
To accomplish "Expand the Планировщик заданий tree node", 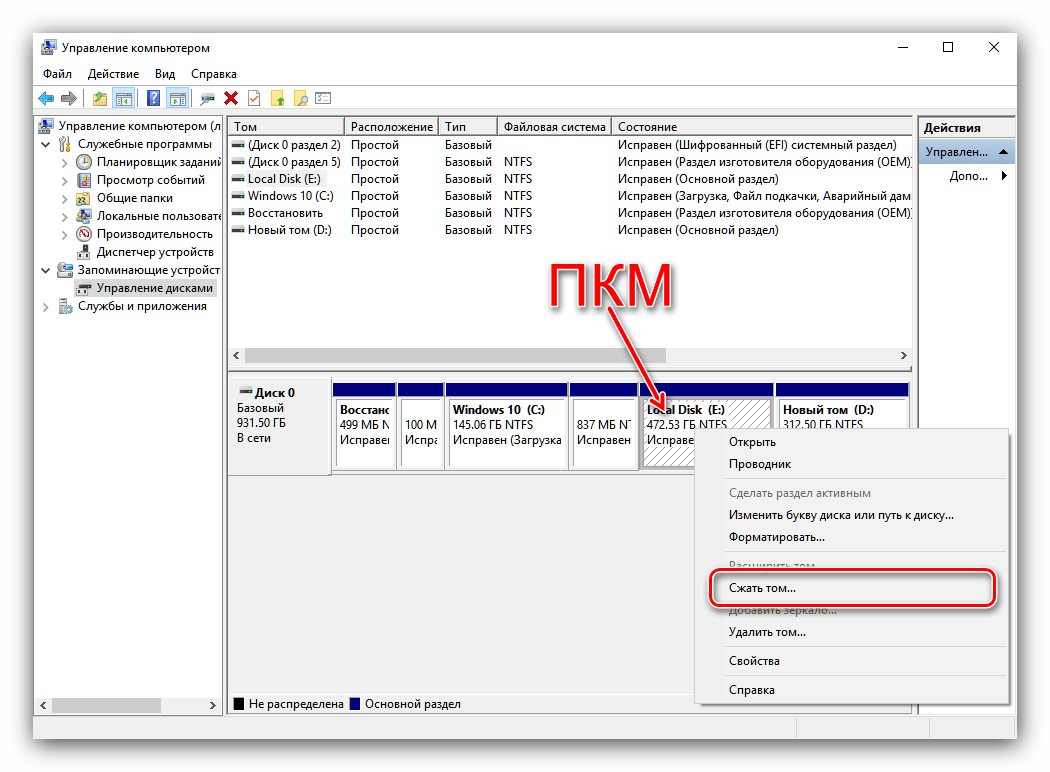I will pos(65,162).
